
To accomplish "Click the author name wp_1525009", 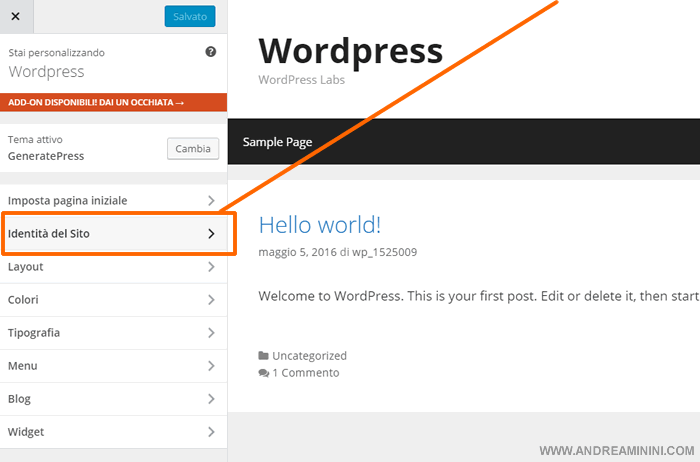I will point(384,252).
